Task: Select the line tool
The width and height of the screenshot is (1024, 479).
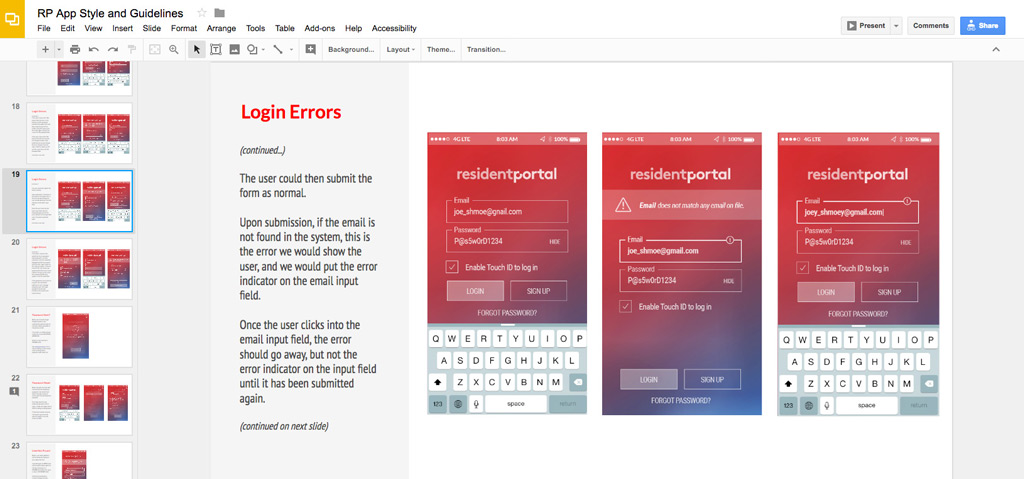Action: 278,49
